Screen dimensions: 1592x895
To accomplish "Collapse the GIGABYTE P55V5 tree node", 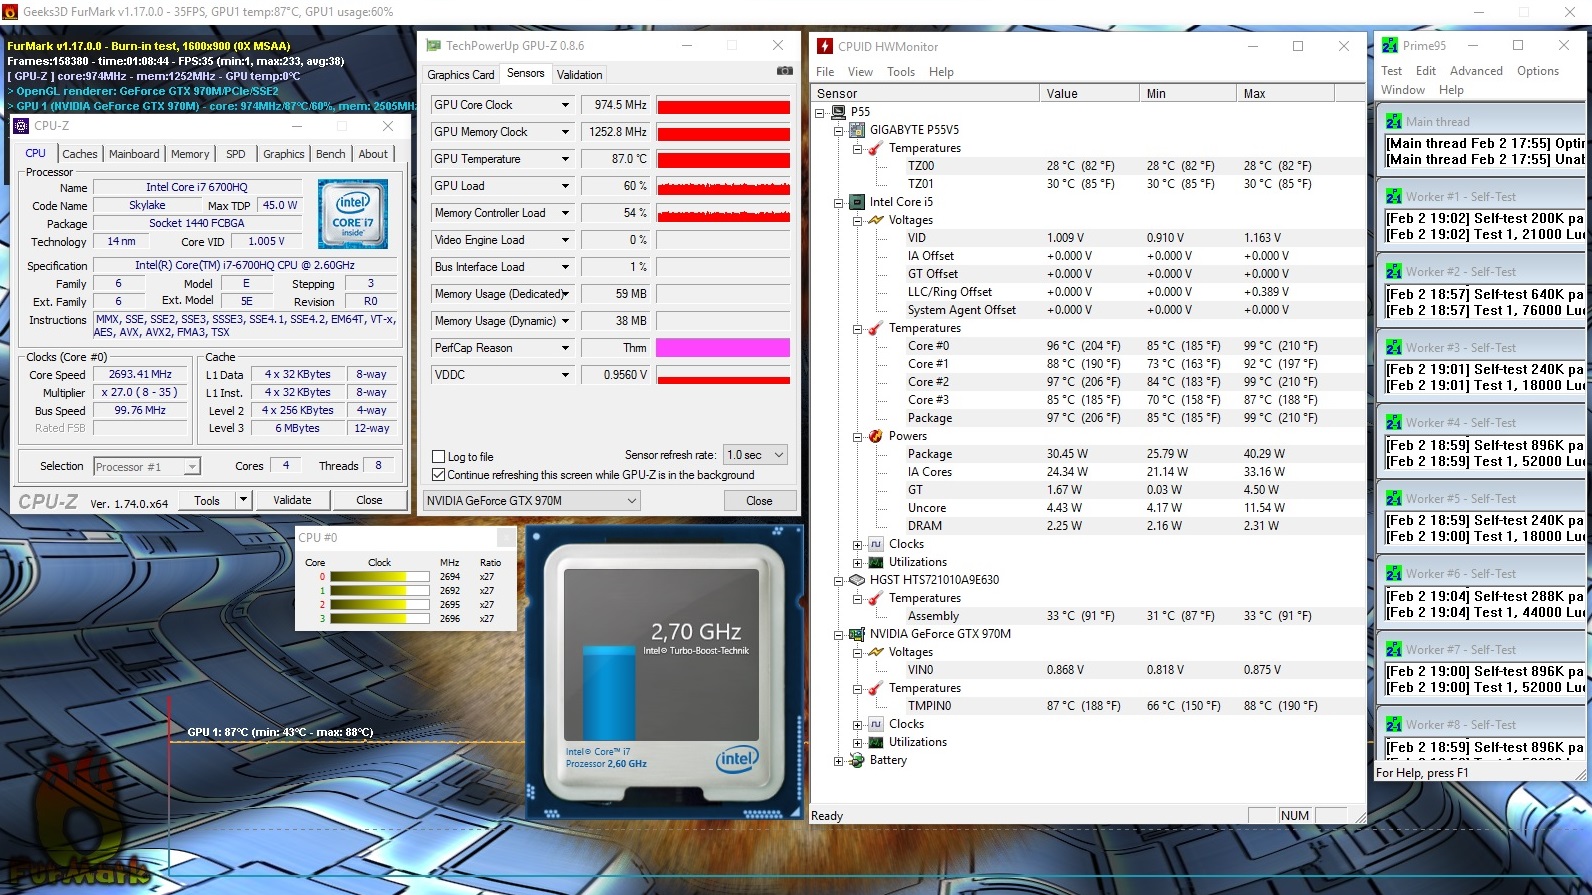I will 838,130.
